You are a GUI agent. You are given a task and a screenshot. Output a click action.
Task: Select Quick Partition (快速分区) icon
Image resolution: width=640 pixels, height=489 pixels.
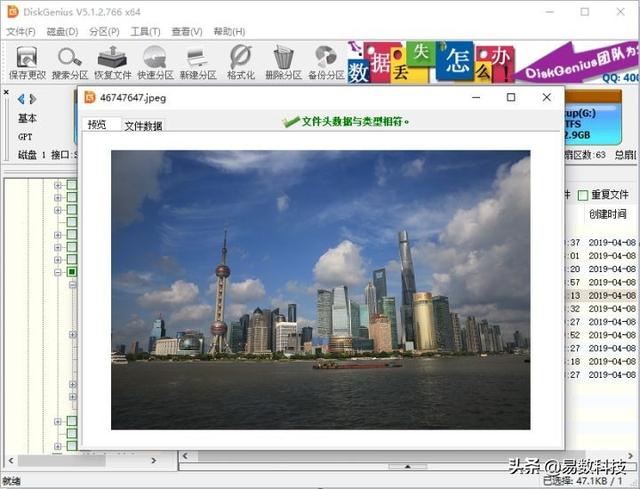[155, 62]
